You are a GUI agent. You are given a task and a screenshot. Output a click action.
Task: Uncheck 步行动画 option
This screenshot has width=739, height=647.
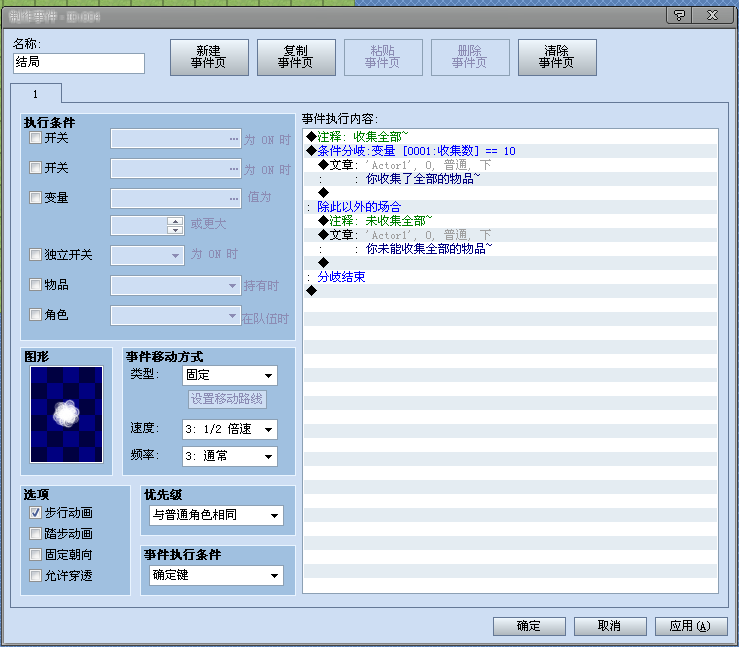[35, 512]
